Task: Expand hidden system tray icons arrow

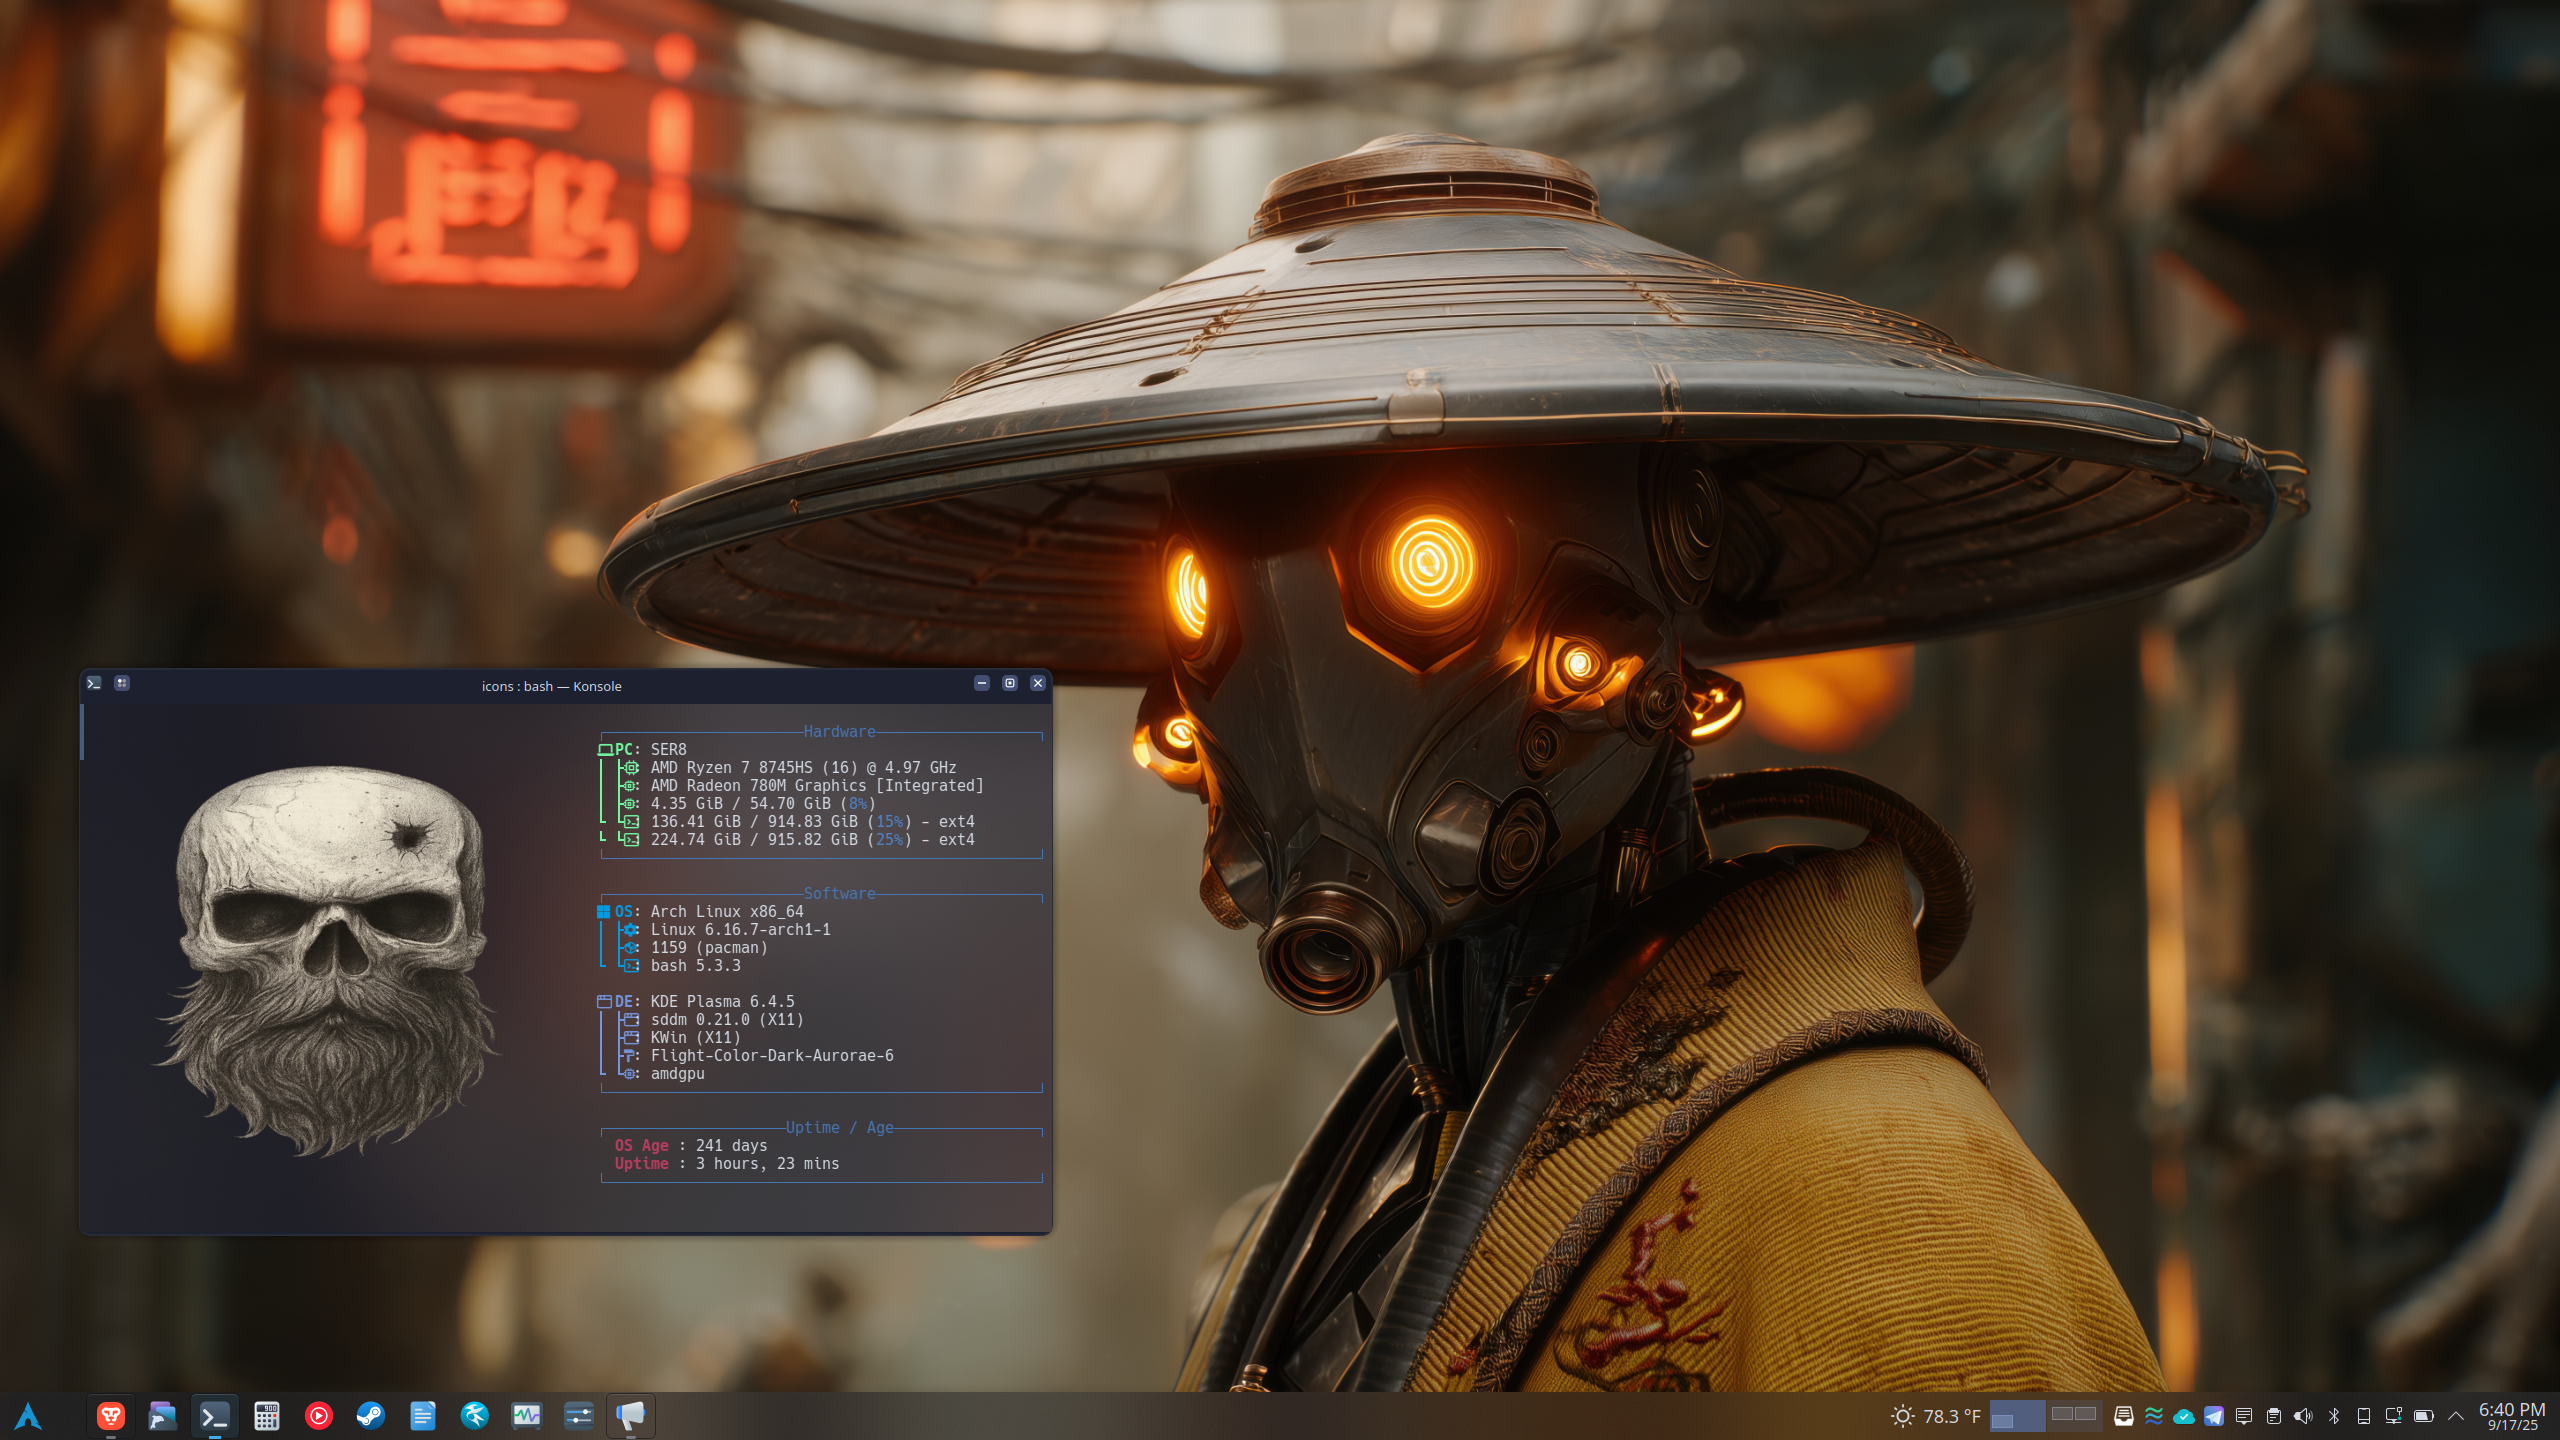Action: [2455, 1416]
